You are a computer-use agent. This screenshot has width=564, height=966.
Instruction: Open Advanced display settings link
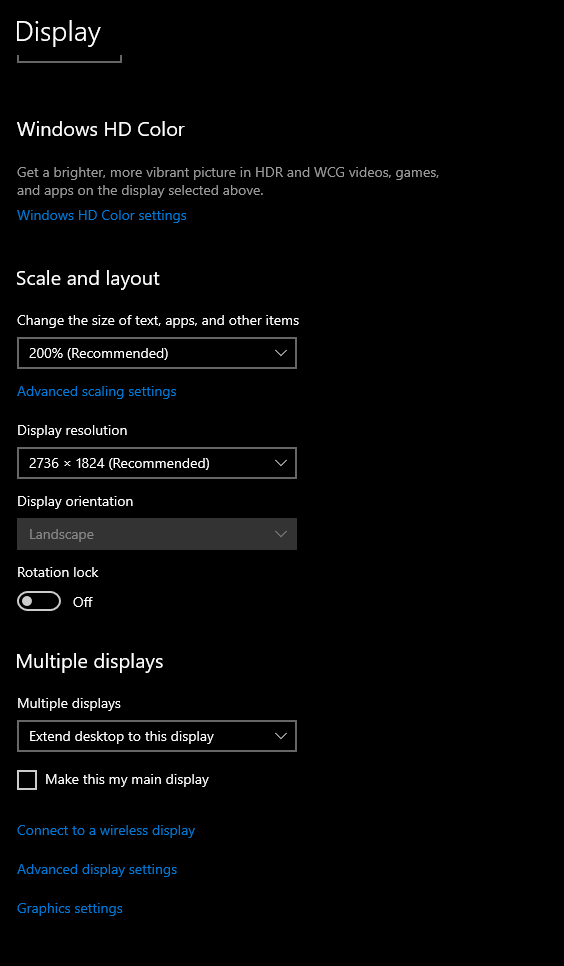coord(97,869)
